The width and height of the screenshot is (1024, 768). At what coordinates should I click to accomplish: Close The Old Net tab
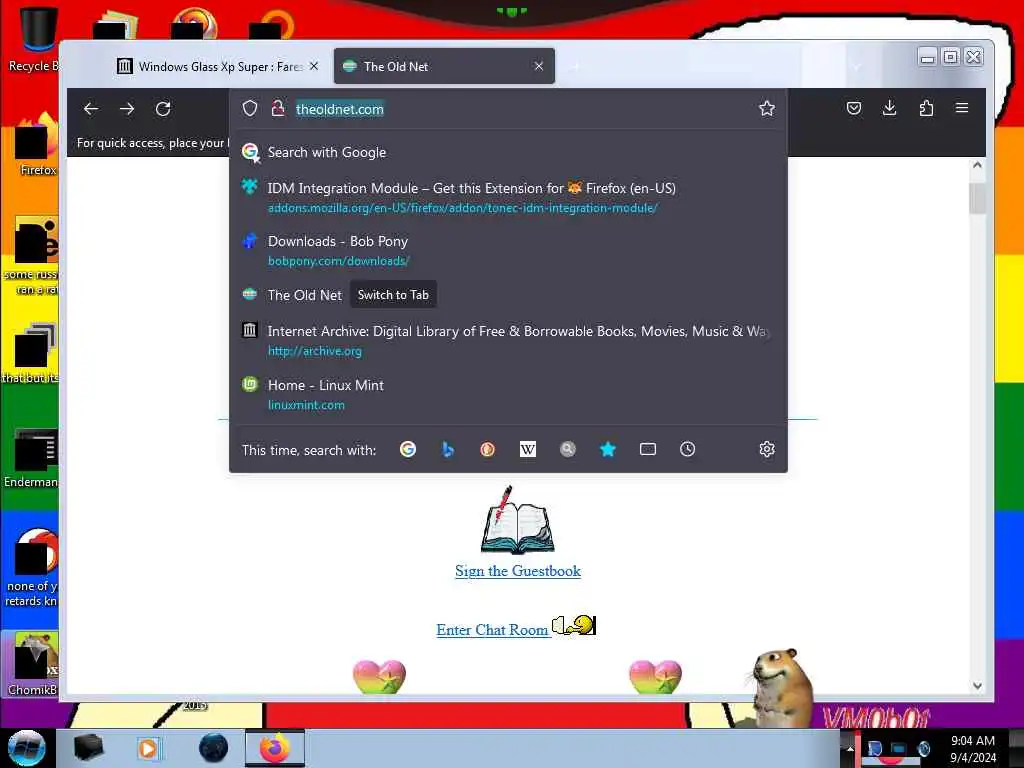pos(539,66)
